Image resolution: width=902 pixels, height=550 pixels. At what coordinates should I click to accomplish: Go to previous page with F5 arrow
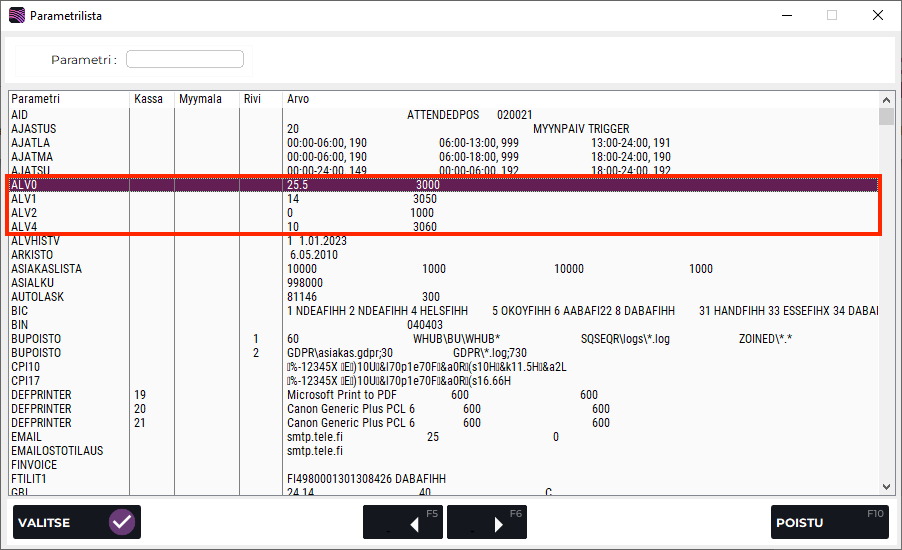coord(402,522)
